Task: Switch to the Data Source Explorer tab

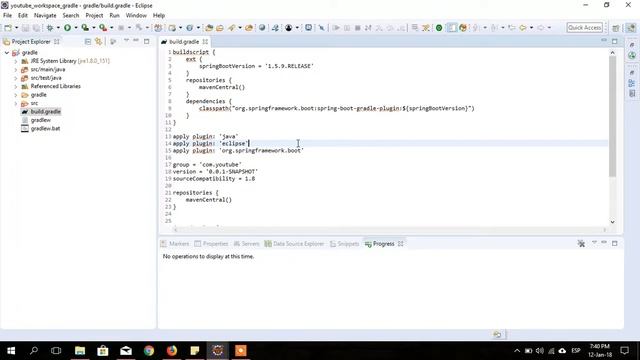Action: [x=294, y=244]
